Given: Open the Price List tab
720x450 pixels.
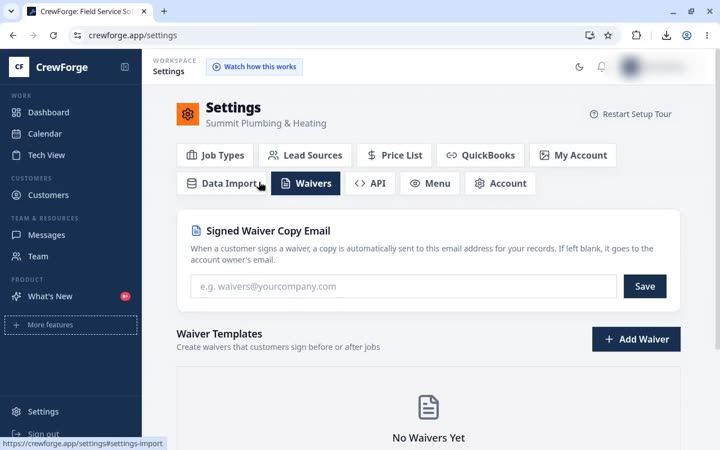Looking at the screenshot, I should coord(394,155).
